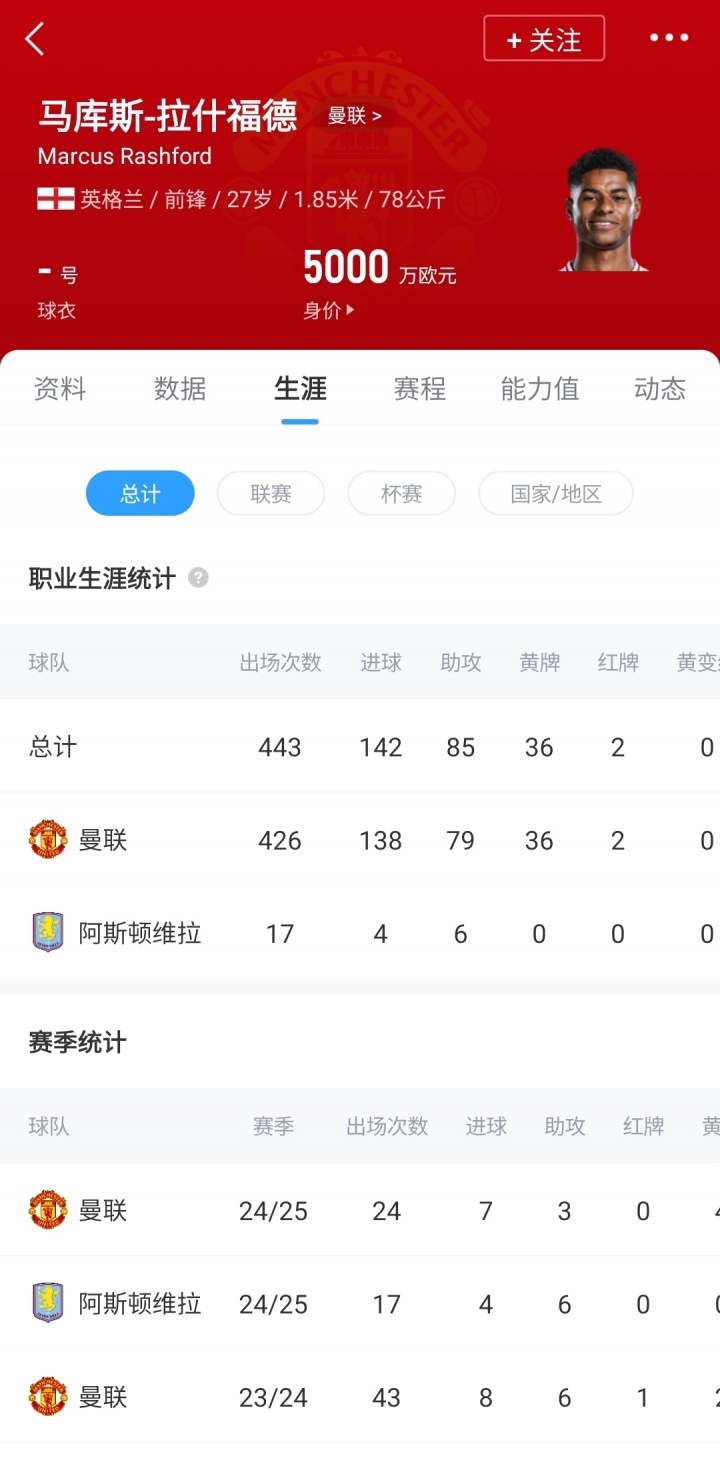Tap the Aston Villa crest in career totals
Viewport: 720px width, 1462px height.
pos(48,933)
